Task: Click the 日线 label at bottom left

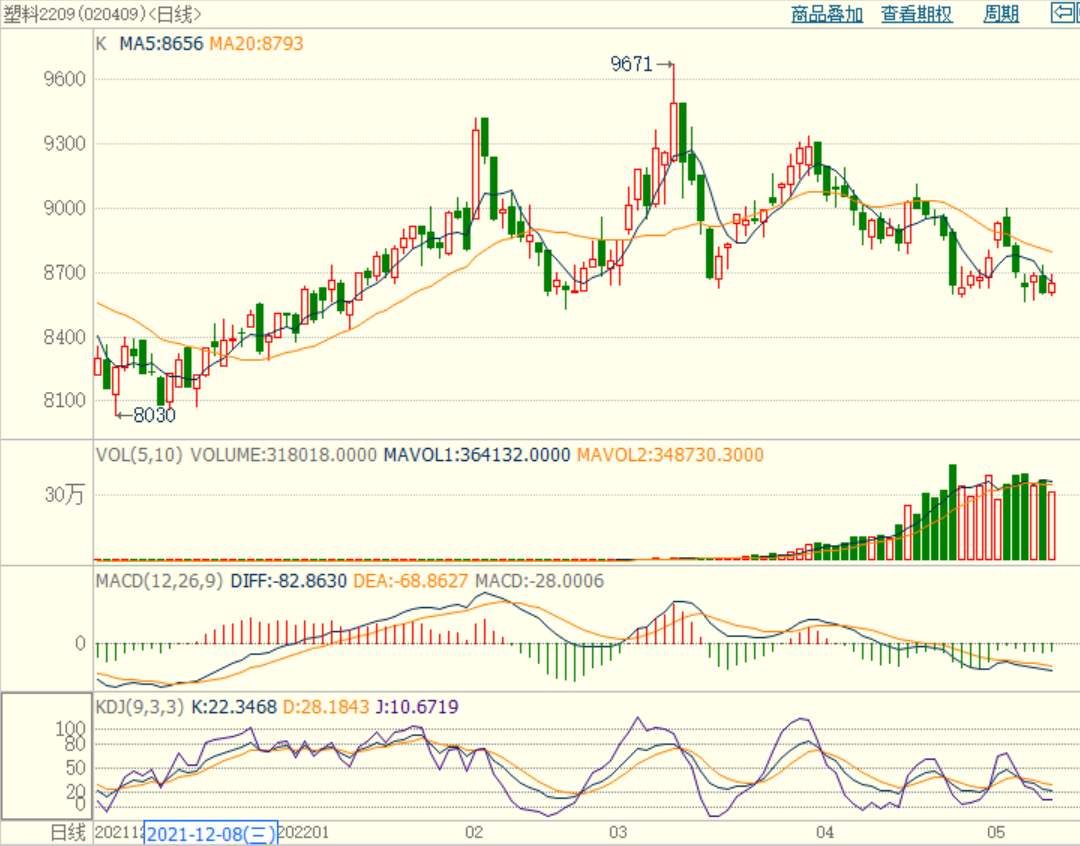Action: [68, 833]
